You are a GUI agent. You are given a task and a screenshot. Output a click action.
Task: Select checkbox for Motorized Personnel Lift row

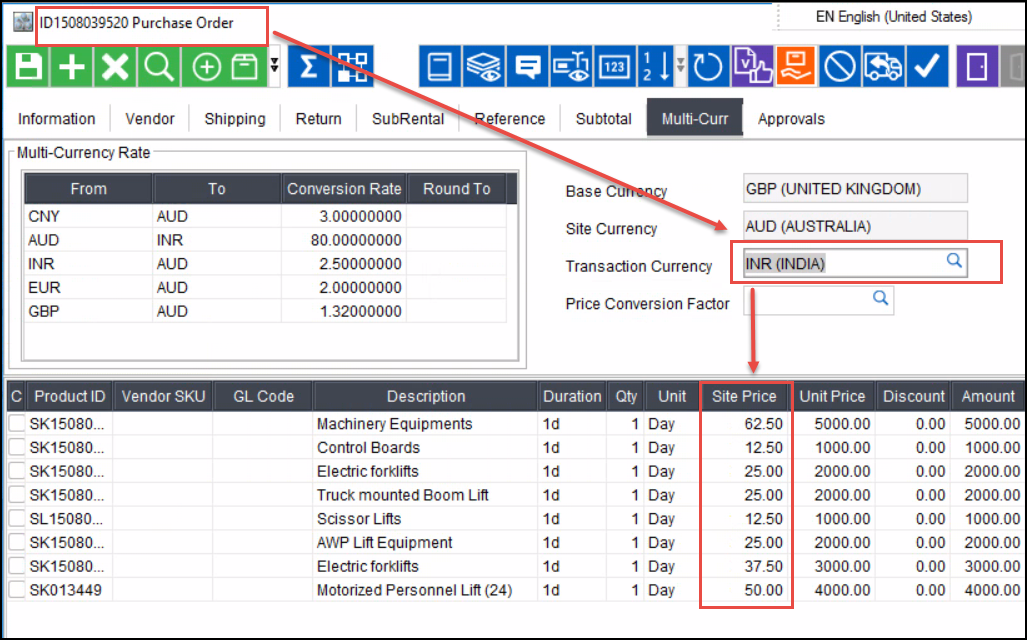16,590
